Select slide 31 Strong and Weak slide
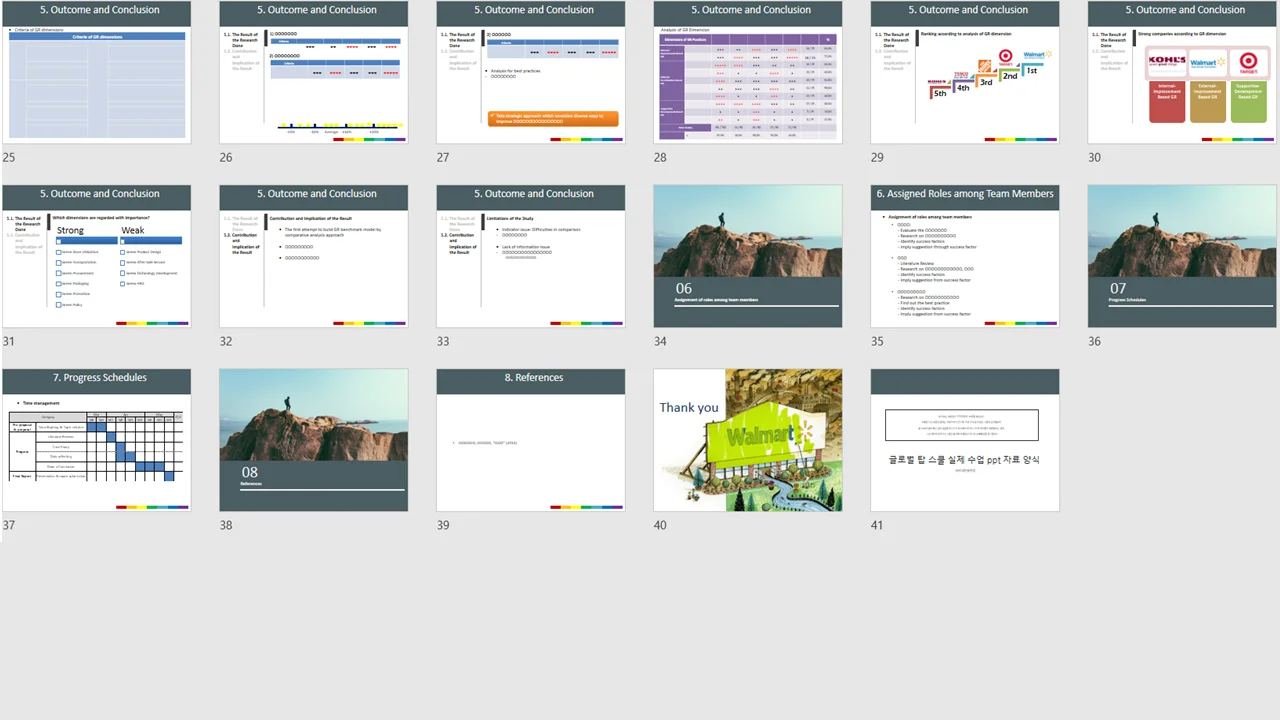The image size is (1280, 720). click(97, 256)
